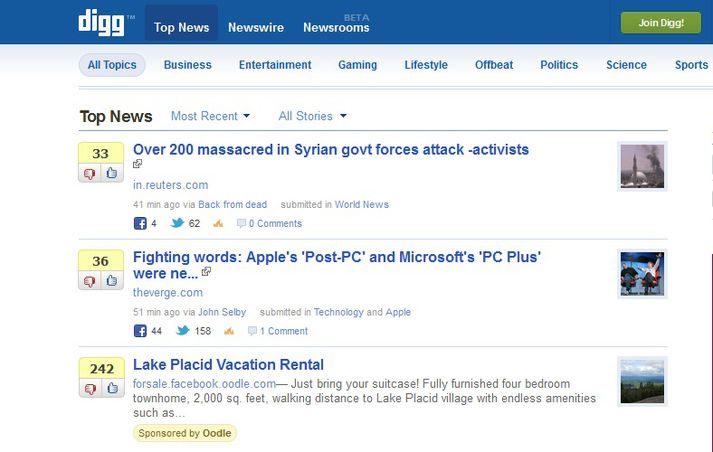The width and height of the screenshot is (713, 452).
Task: Bury the Fighting words Apple story
Action: (90, 281)
